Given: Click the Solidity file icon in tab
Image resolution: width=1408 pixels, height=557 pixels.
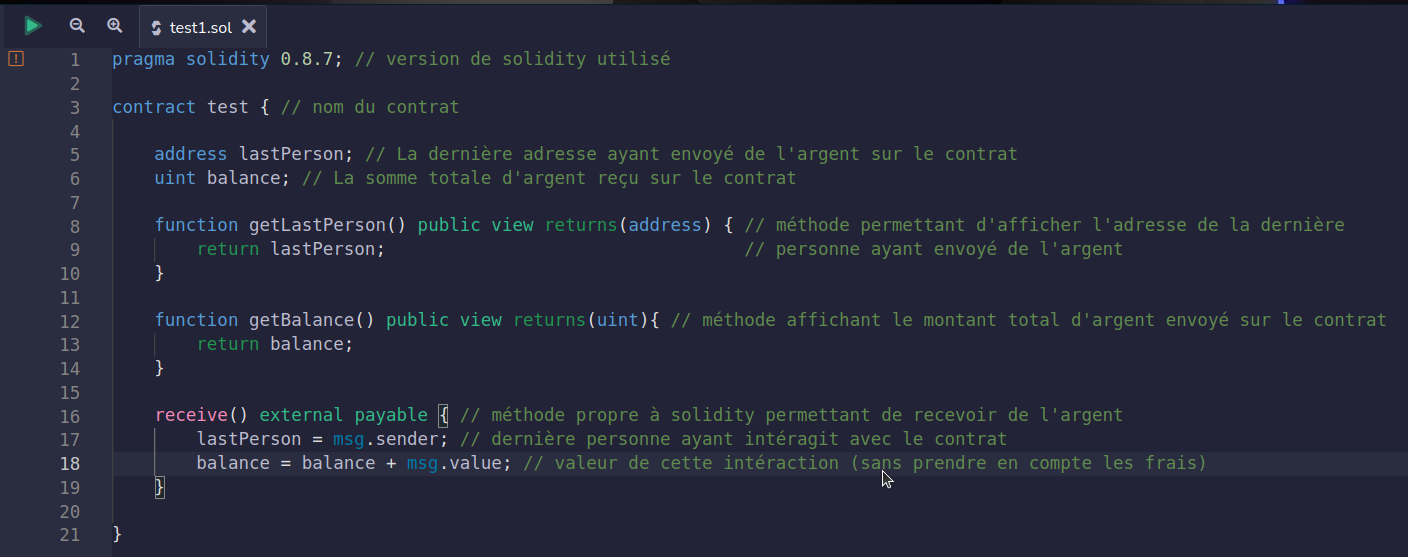Looking at the screenshot, I should pyautogui.click(x=156, y=28).
